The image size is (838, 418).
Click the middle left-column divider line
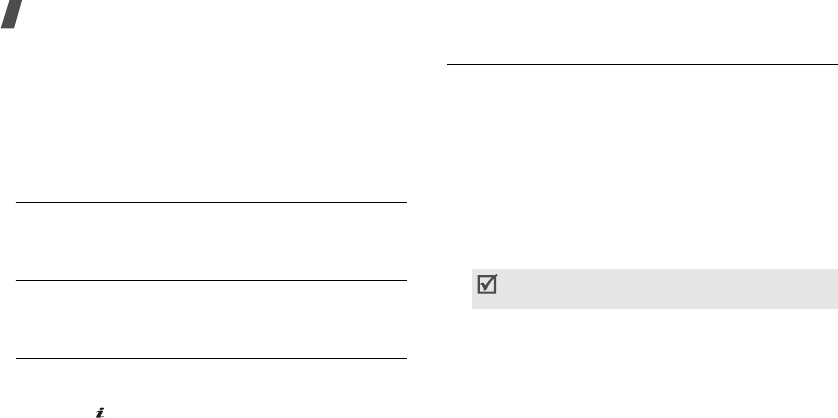coord(212,280)
